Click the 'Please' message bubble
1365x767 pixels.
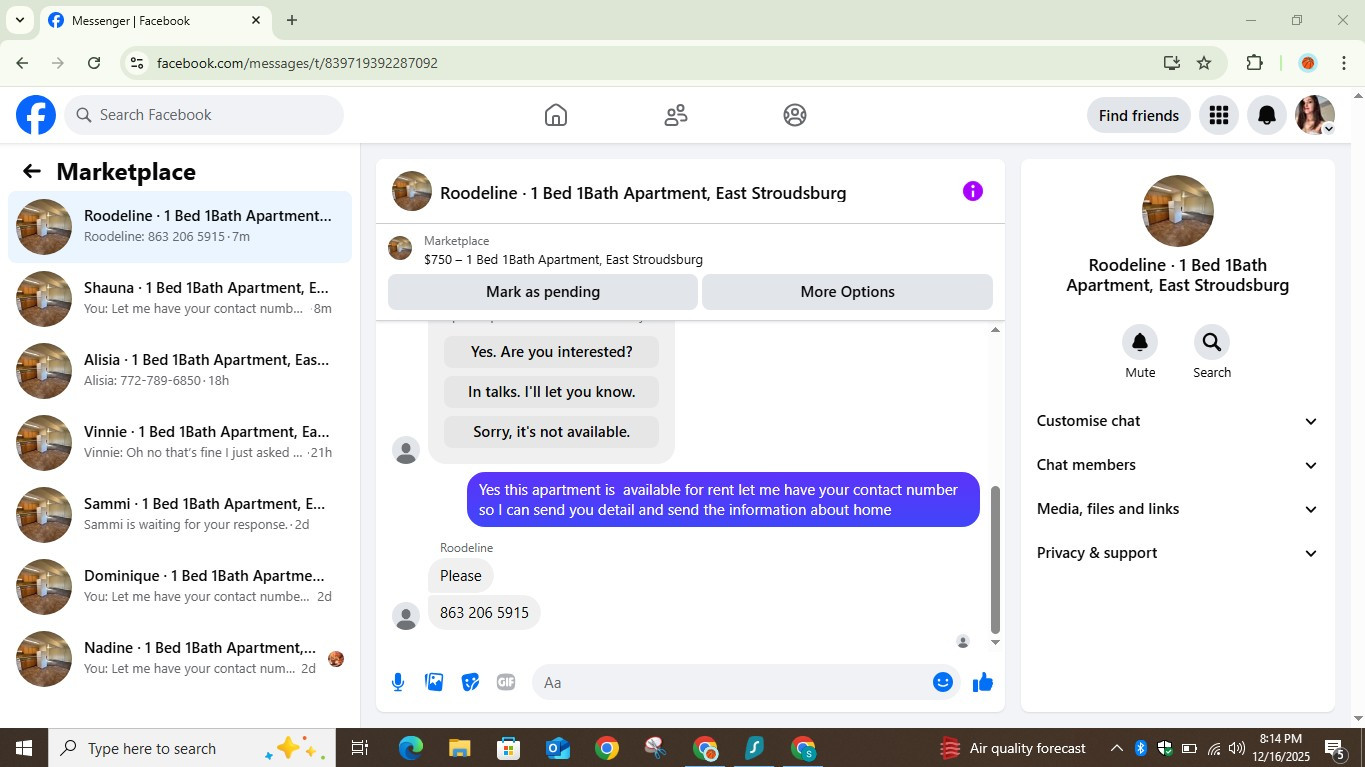point(461,575)
